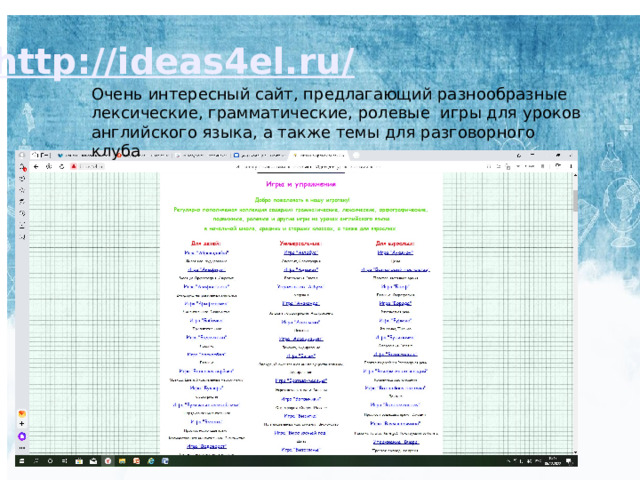Open the http://ideas4el.ru/ hyperlink on the slide
This screenshot has height=480, width=640.
(x=176, y=62)
